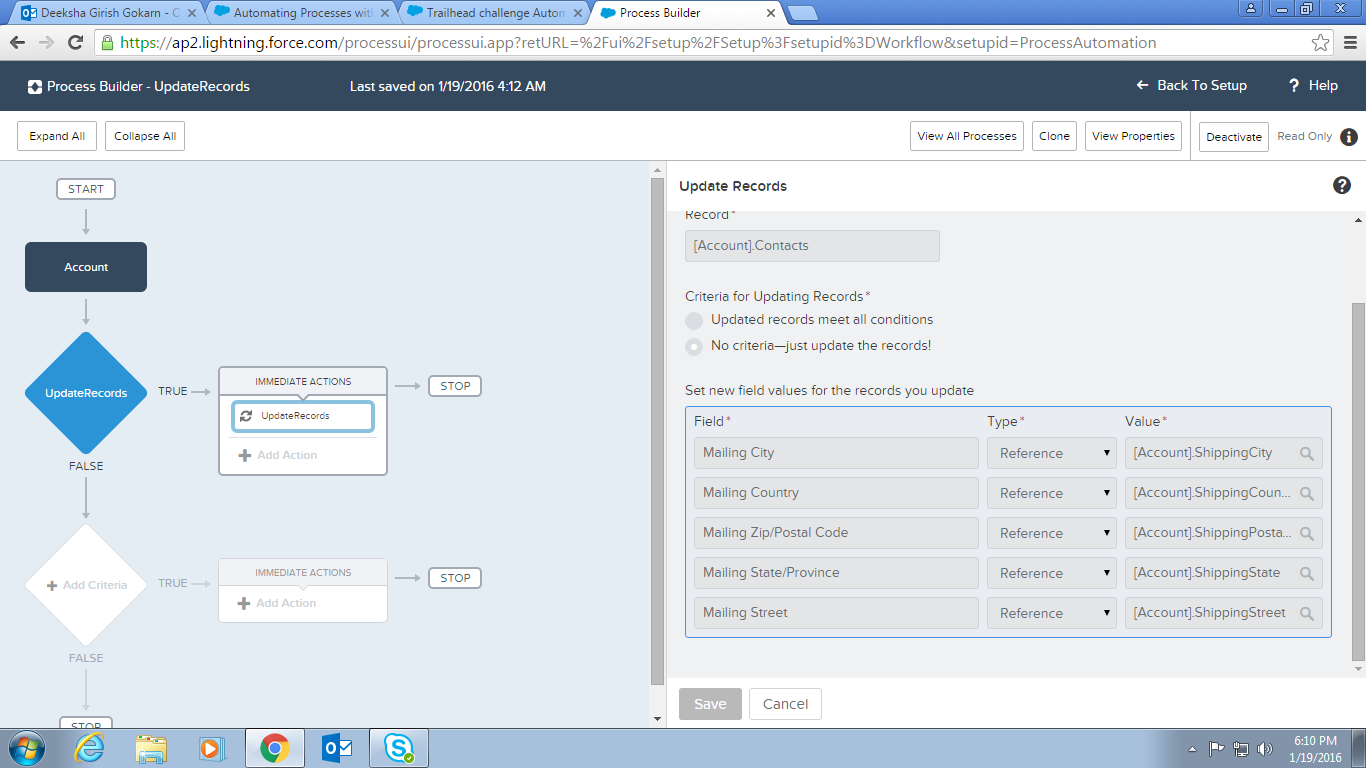The image size is (1366, 768).
Task: Open the Action Center flag icon
Action: pyautogui.click(x=1217, y=748)
